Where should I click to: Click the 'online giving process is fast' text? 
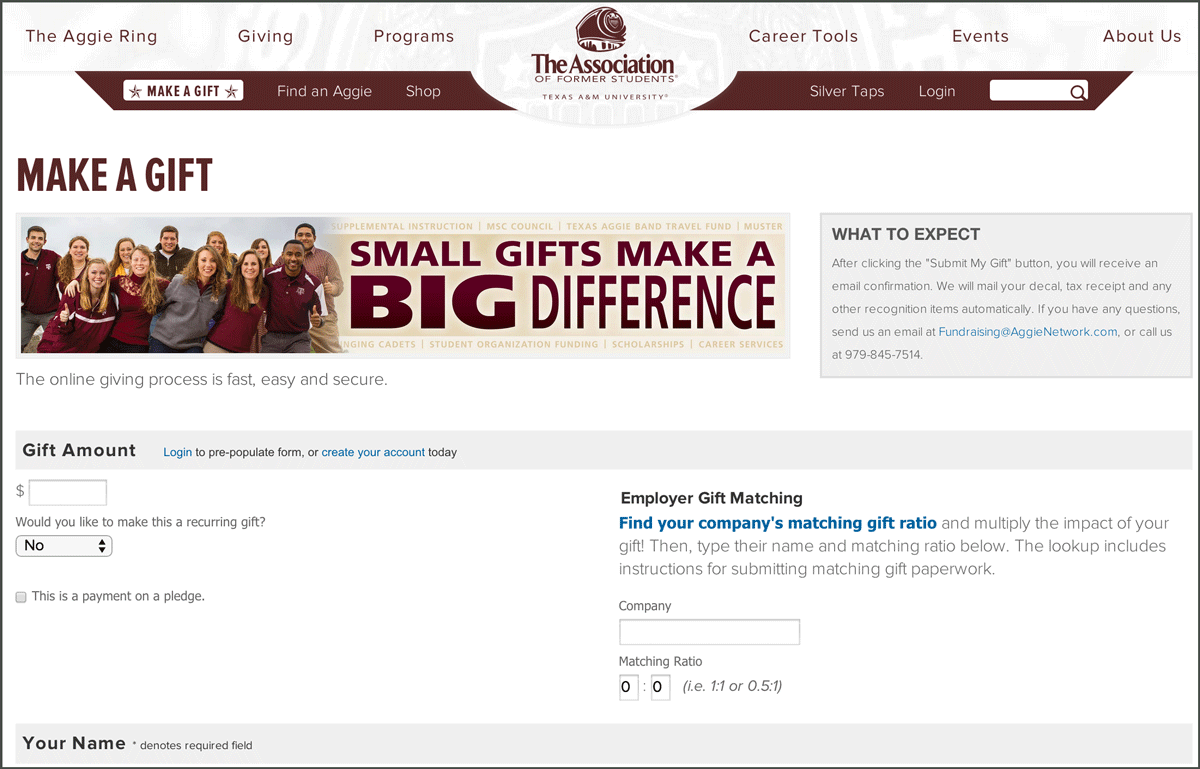tap(201, 380)
